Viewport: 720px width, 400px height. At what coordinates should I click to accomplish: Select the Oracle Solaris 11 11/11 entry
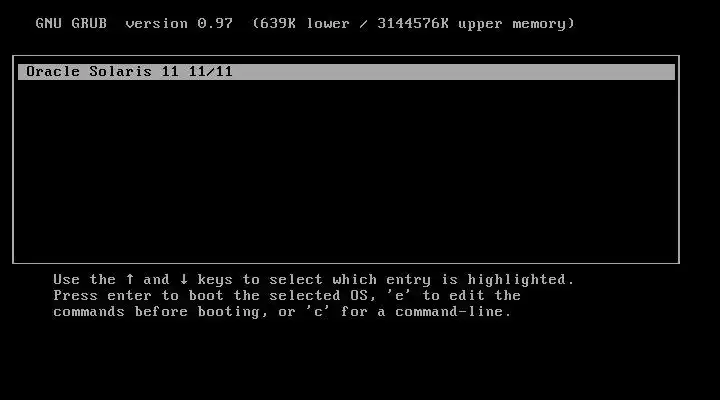[x=346, y=72]
